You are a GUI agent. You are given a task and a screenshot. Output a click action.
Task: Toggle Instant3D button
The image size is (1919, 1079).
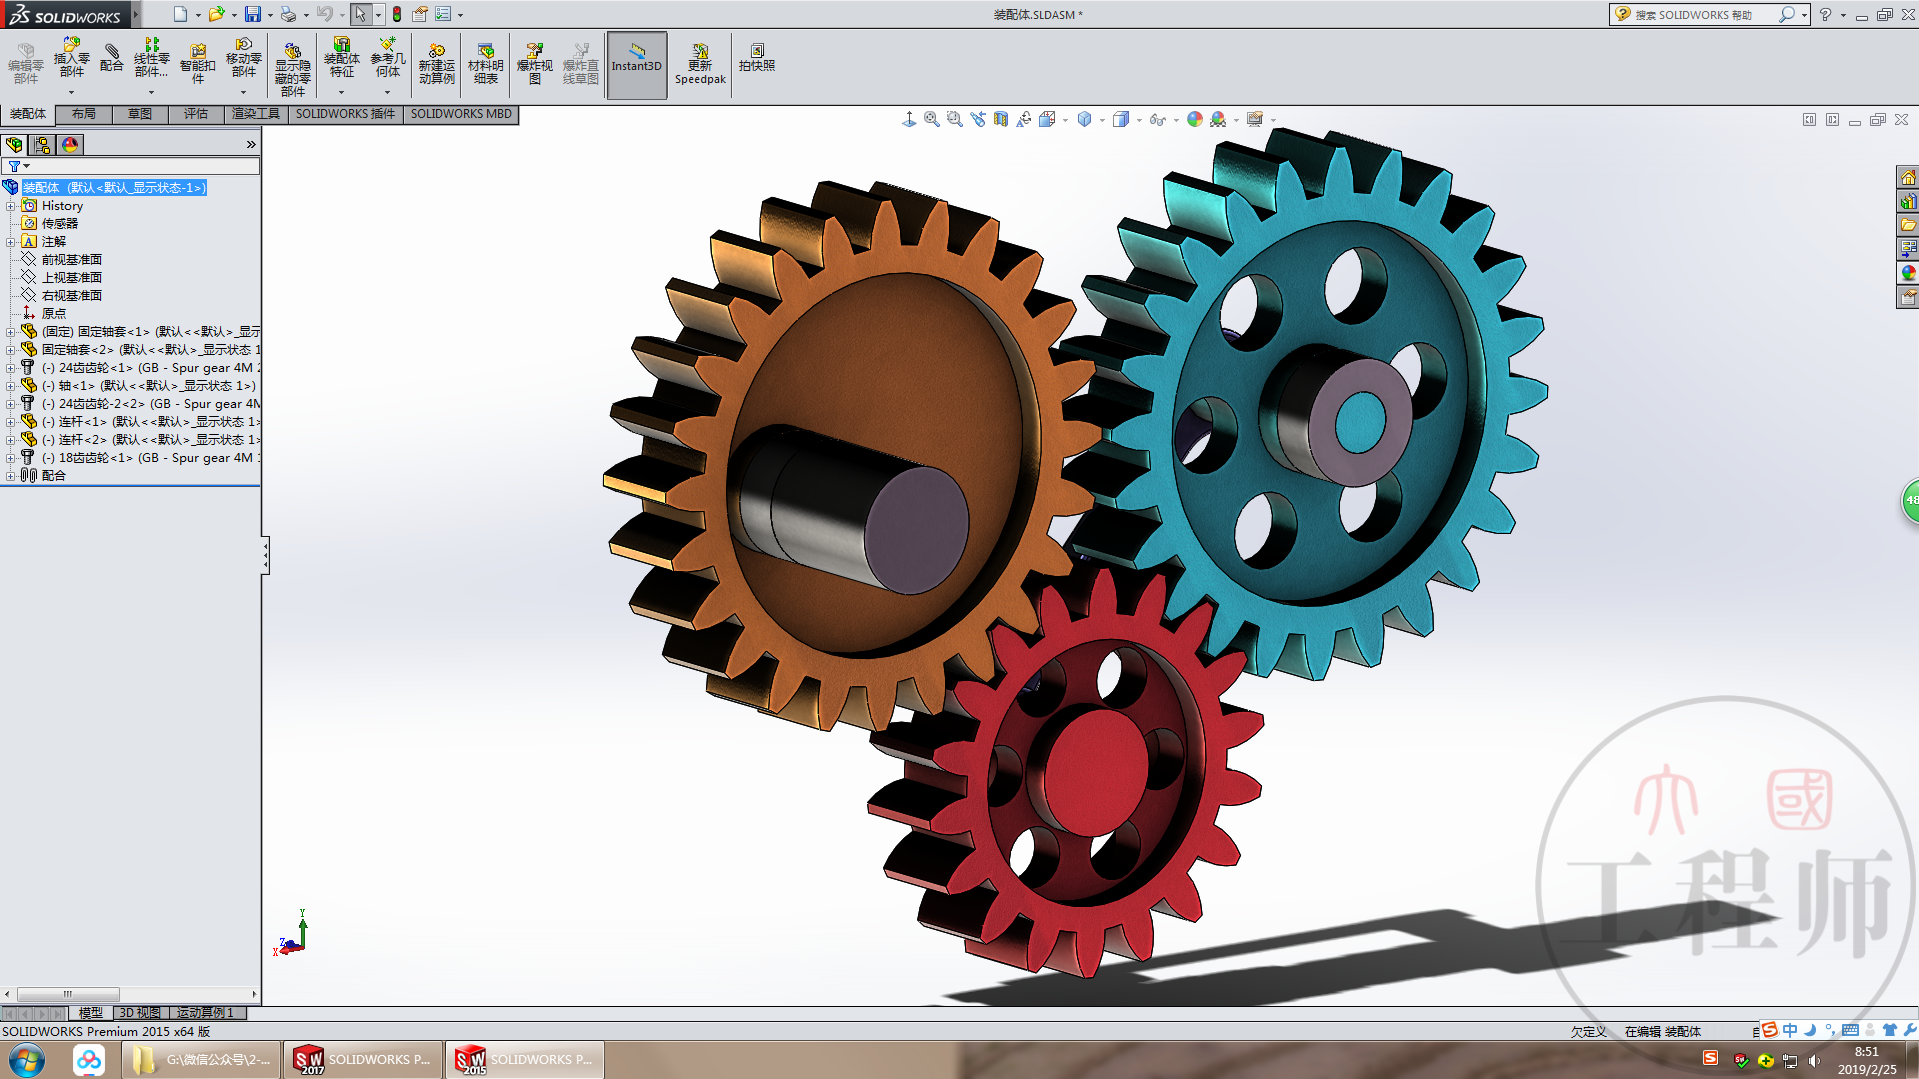click(x=636, y=65)
